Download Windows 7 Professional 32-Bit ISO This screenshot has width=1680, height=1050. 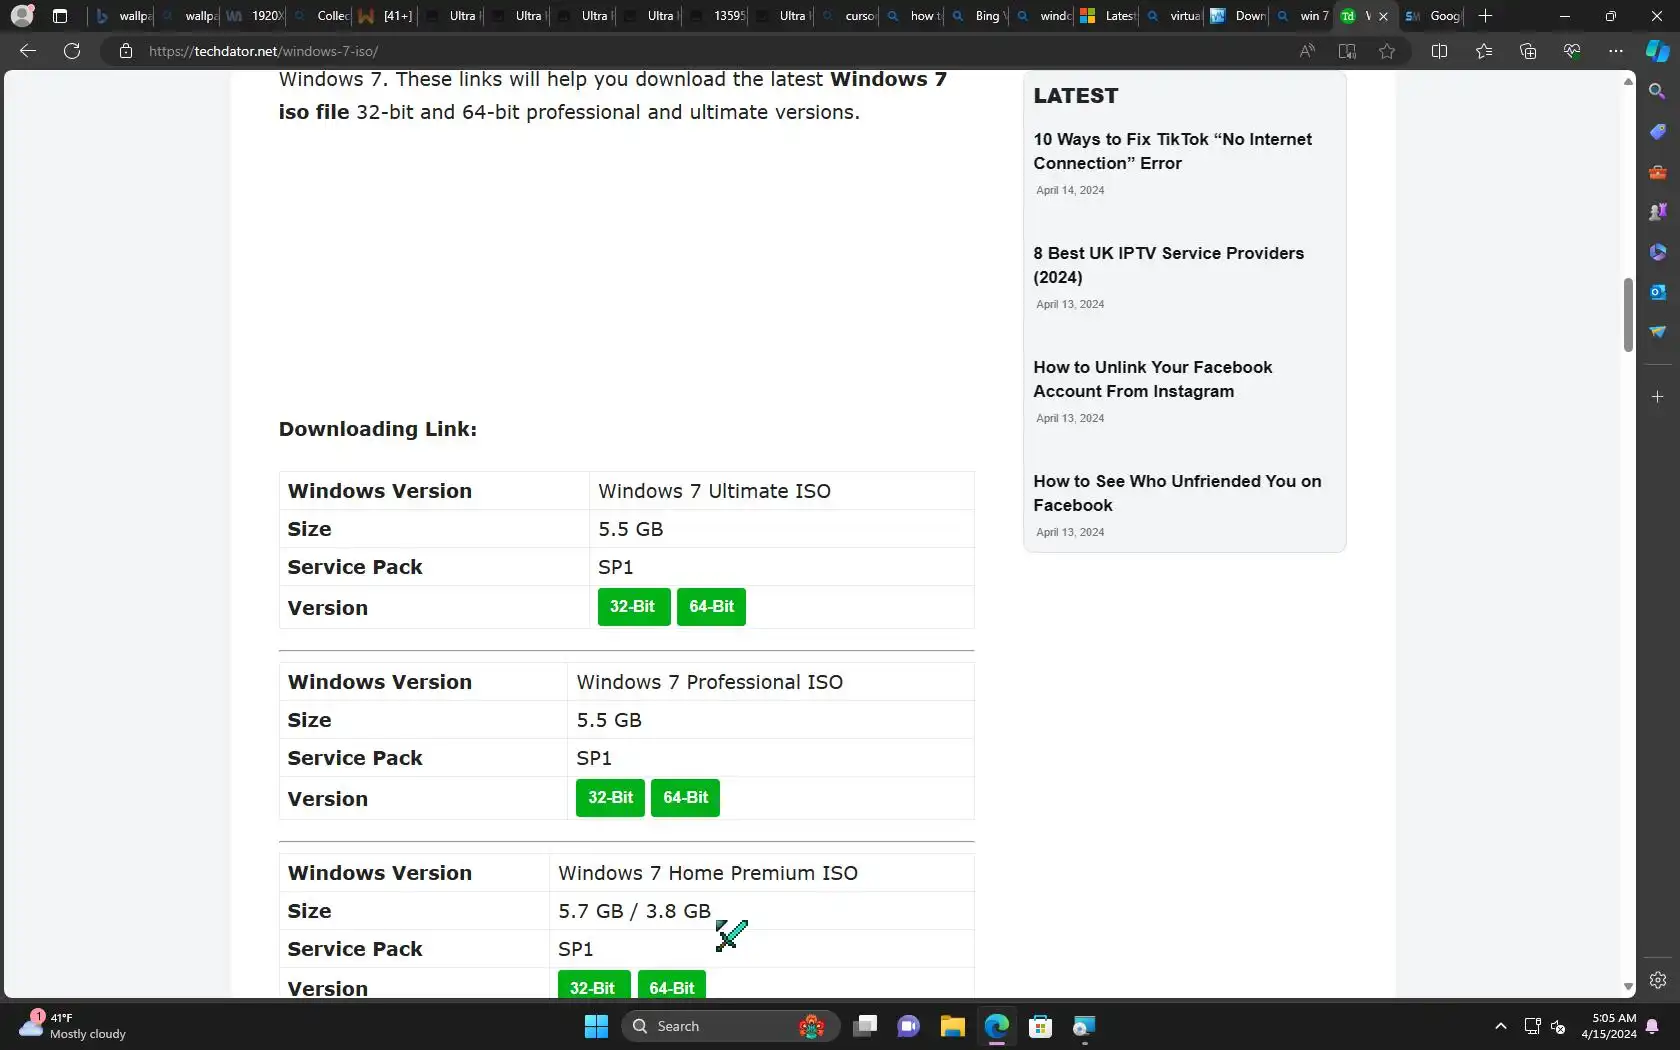(610, 798)
